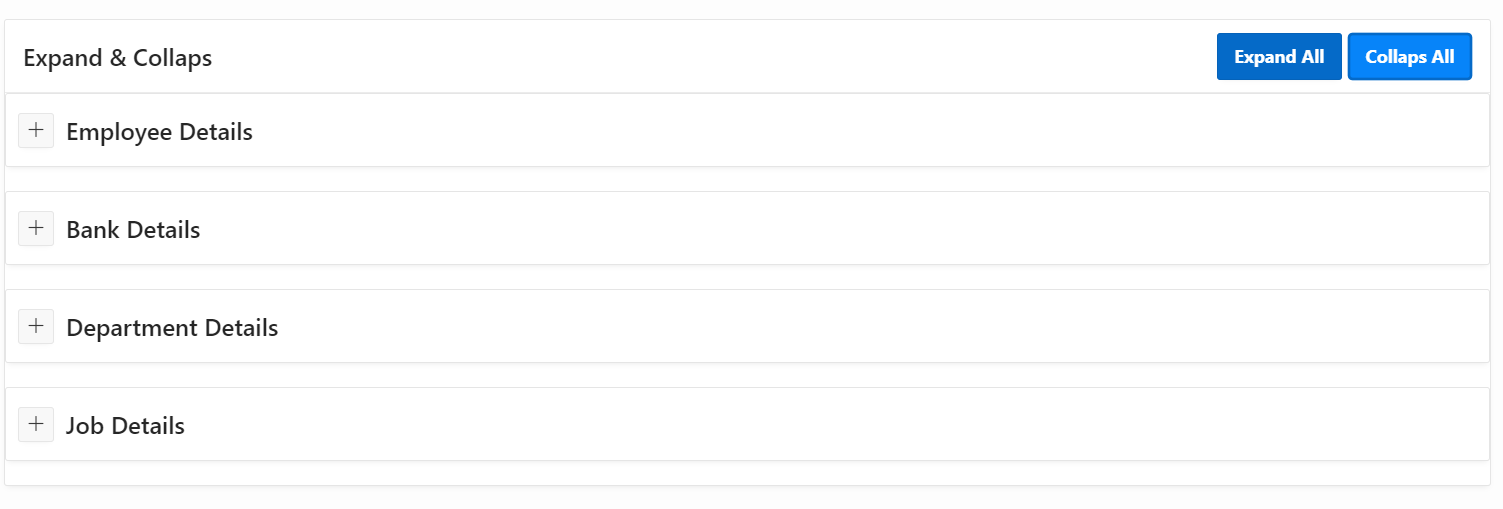The height and width of the screenshot is (509, 1503).
Task: Click the Expand All button
Action: (x=1279, y=57)
